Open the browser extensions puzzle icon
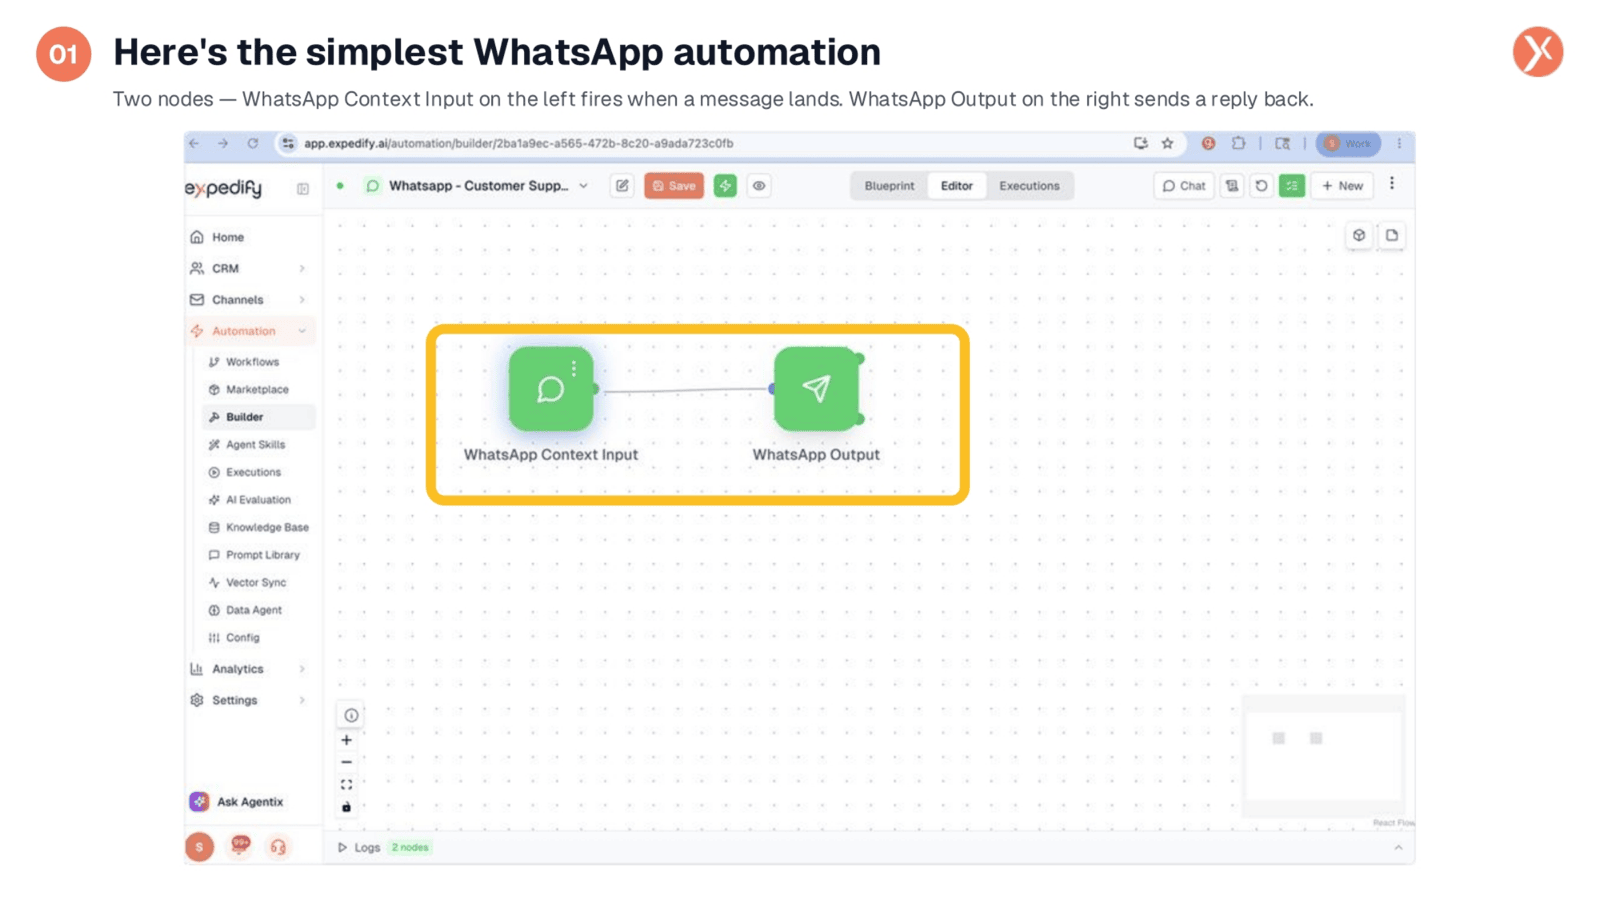 [x=1238, y=143]
